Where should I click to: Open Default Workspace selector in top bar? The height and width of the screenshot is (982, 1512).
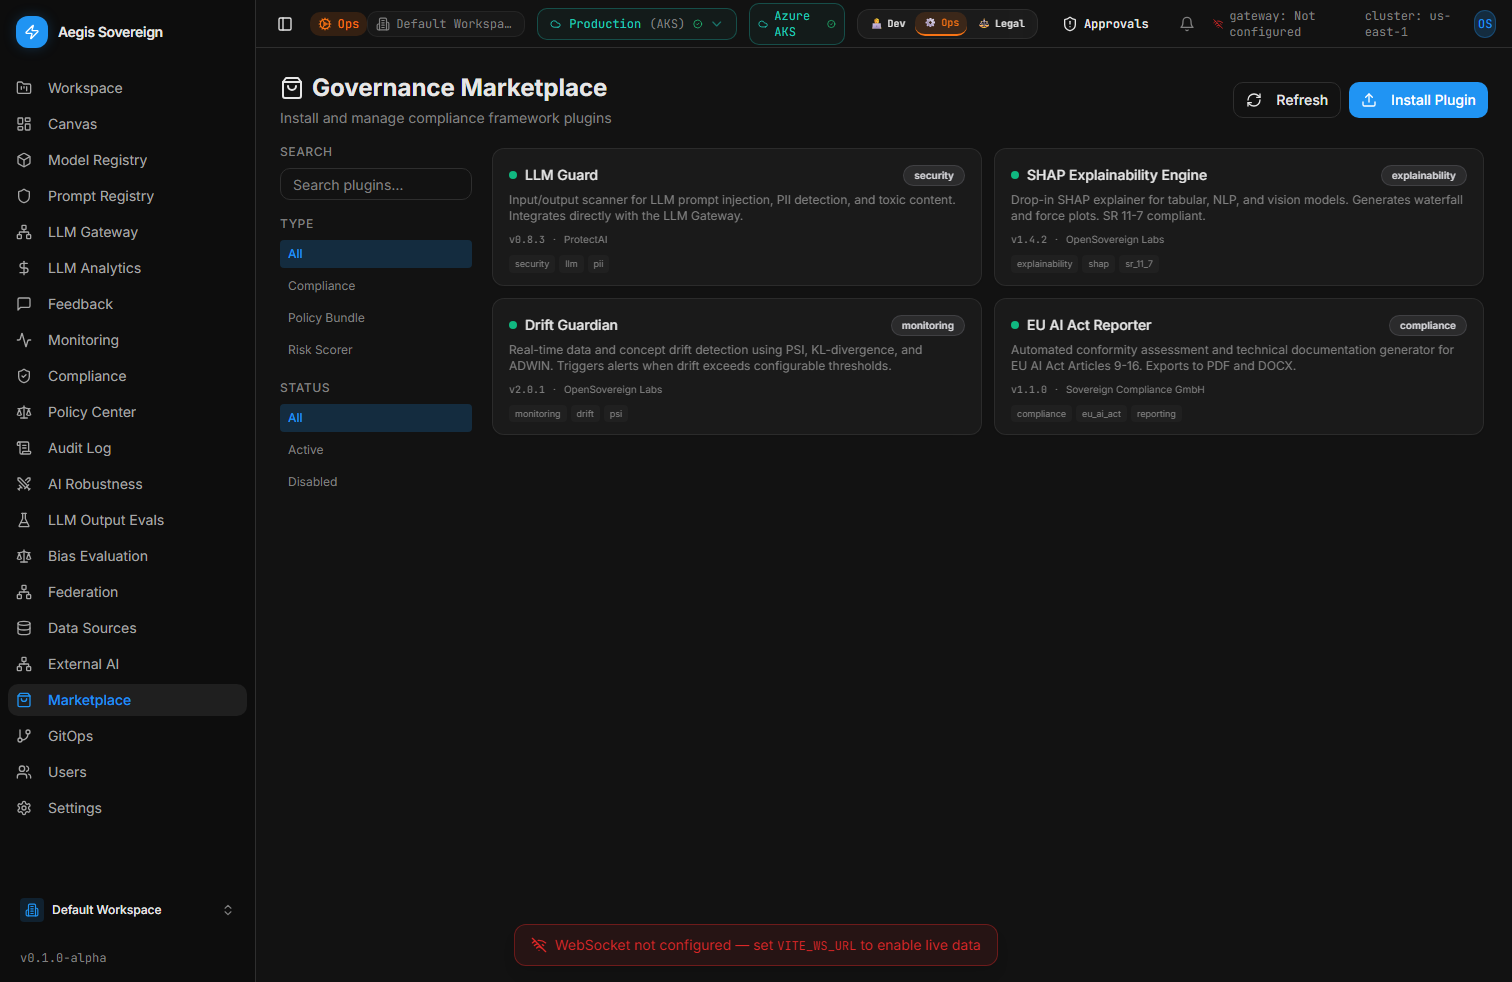(x=446, y=24)
